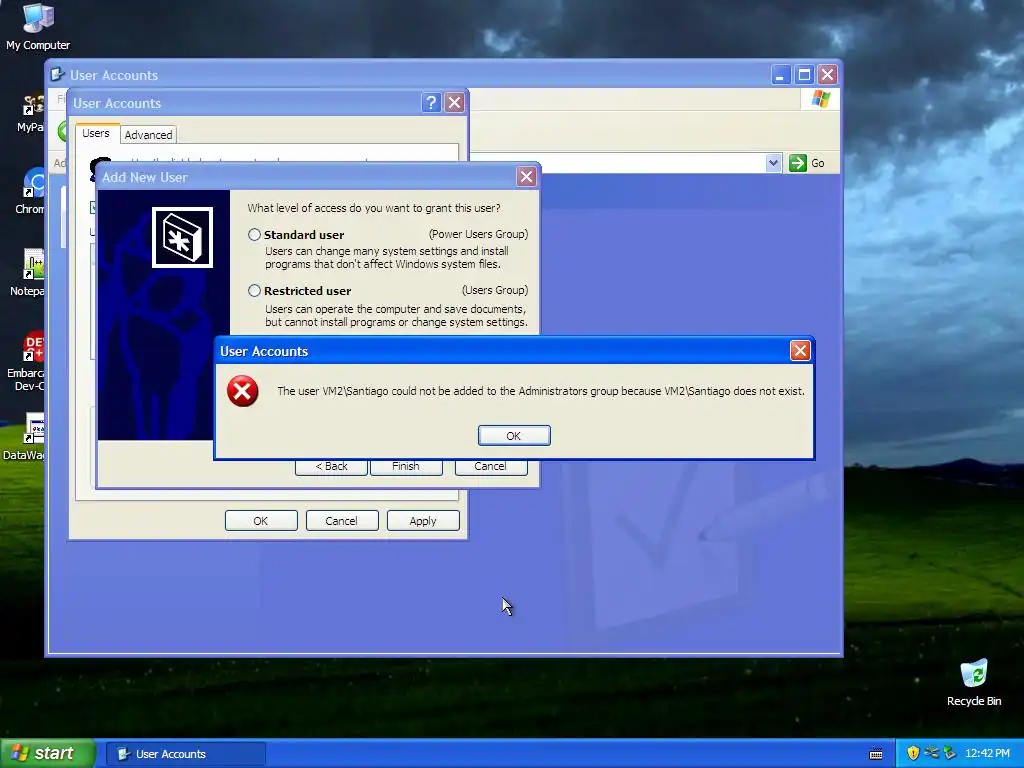This screenshot has height=768, width=1024.
Task: Open the Recycle Bin desktop icon
Action: pos(974,683)
